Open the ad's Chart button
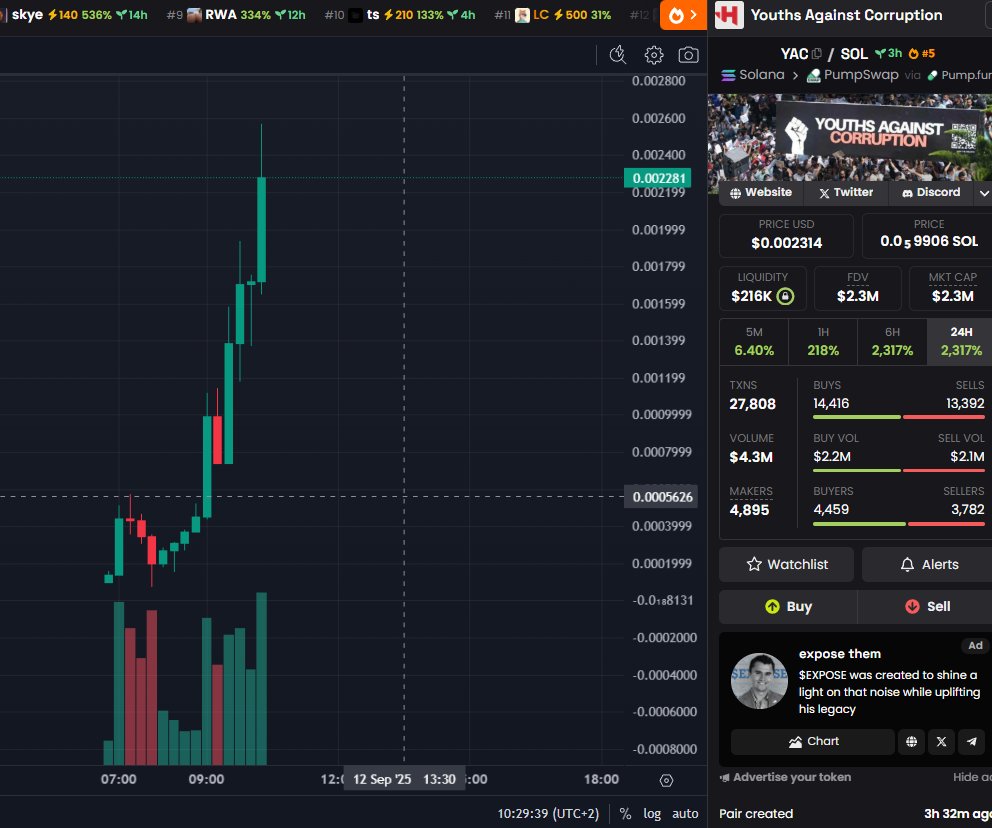Image resolution: width=992 pixels, height=828 pixels. coord(813,742)
